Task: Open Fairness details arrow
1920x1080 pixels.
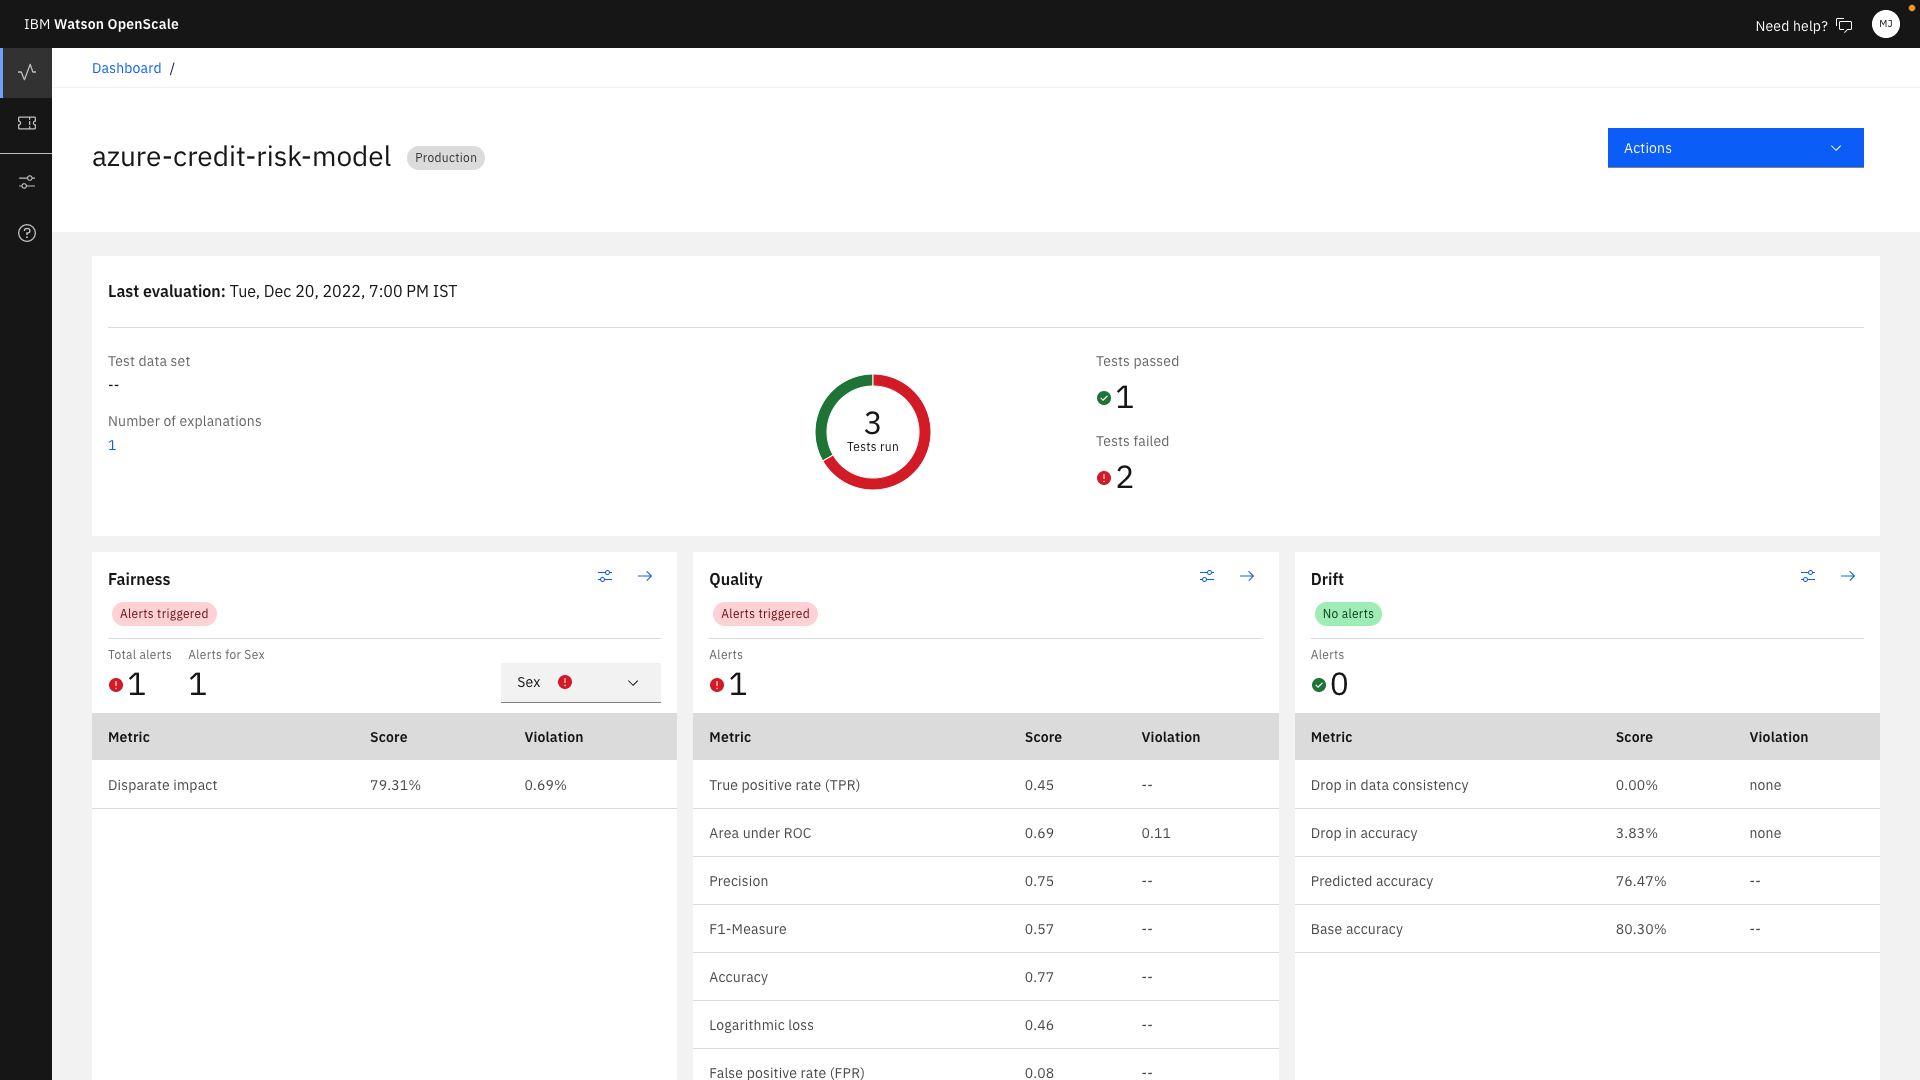Action: click(x=645, y=576)
